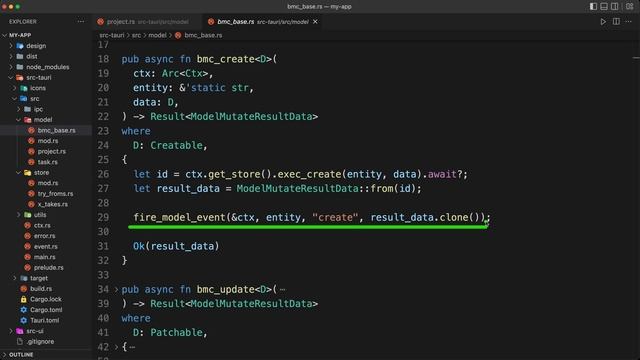Click model in the breadcrumb
640x360 pixels.
(157, 35)
